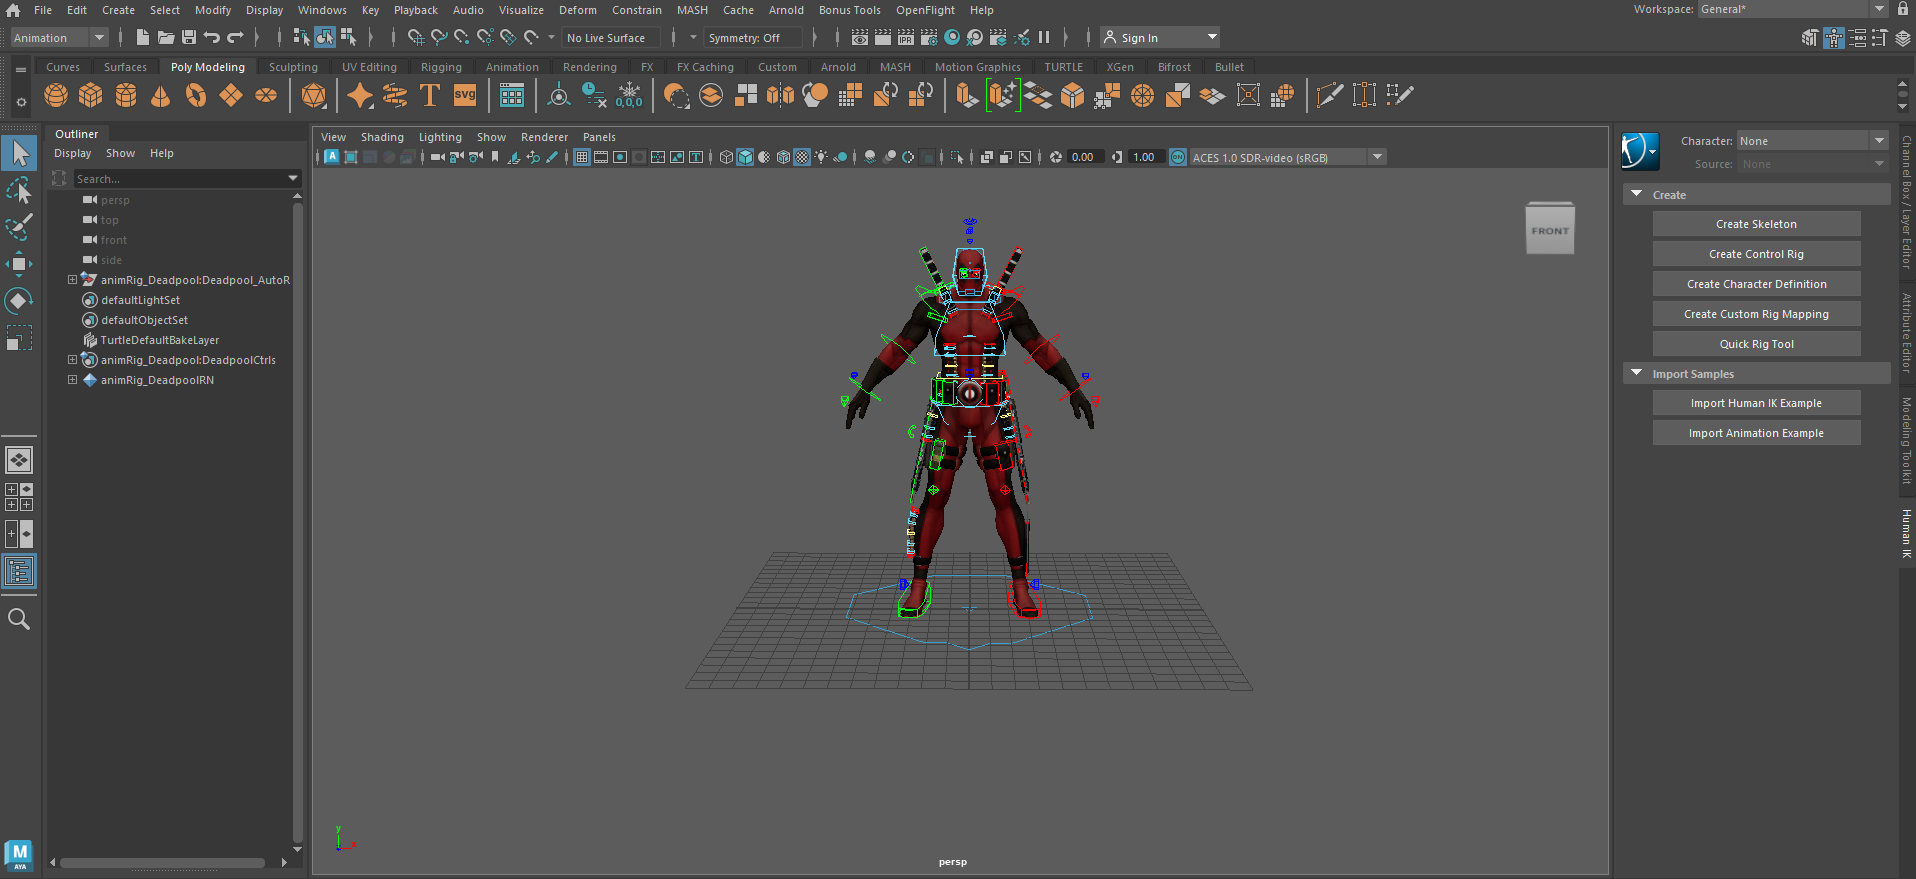Click the Create Control Rig button

point(1756,254)
